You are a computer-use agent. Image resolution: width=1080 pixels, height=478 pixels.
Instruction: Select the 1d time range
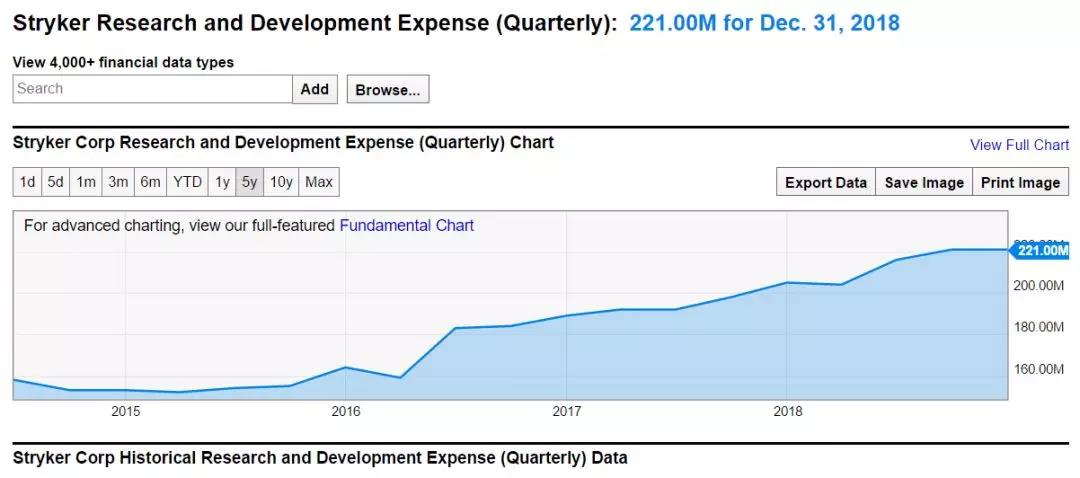pyautogui.click(x=27, y=182)
